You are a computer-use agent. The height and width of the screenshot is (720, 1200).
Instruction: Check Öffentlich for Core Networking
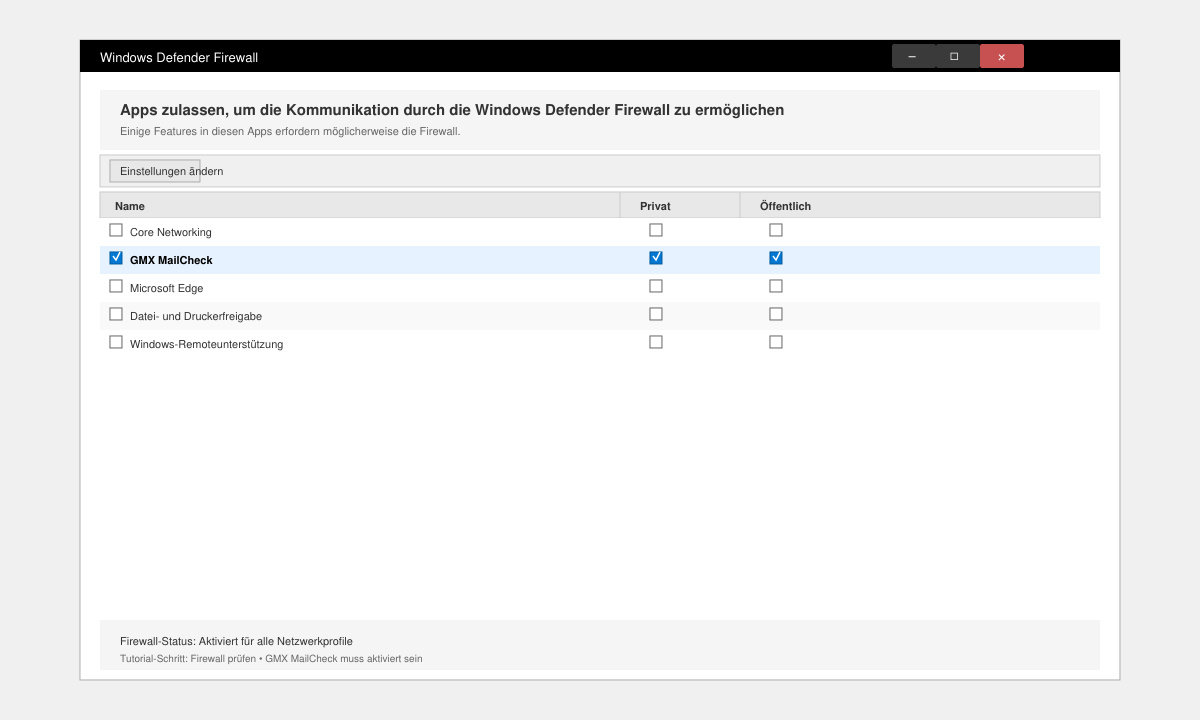pos(776,230)
